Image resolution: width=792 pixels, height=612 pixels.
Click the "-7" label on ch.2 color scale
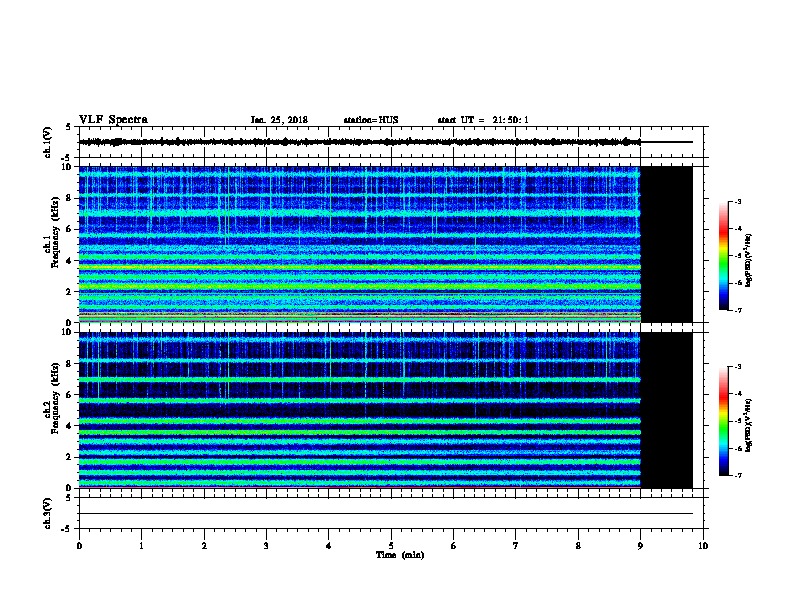(738, 475)
